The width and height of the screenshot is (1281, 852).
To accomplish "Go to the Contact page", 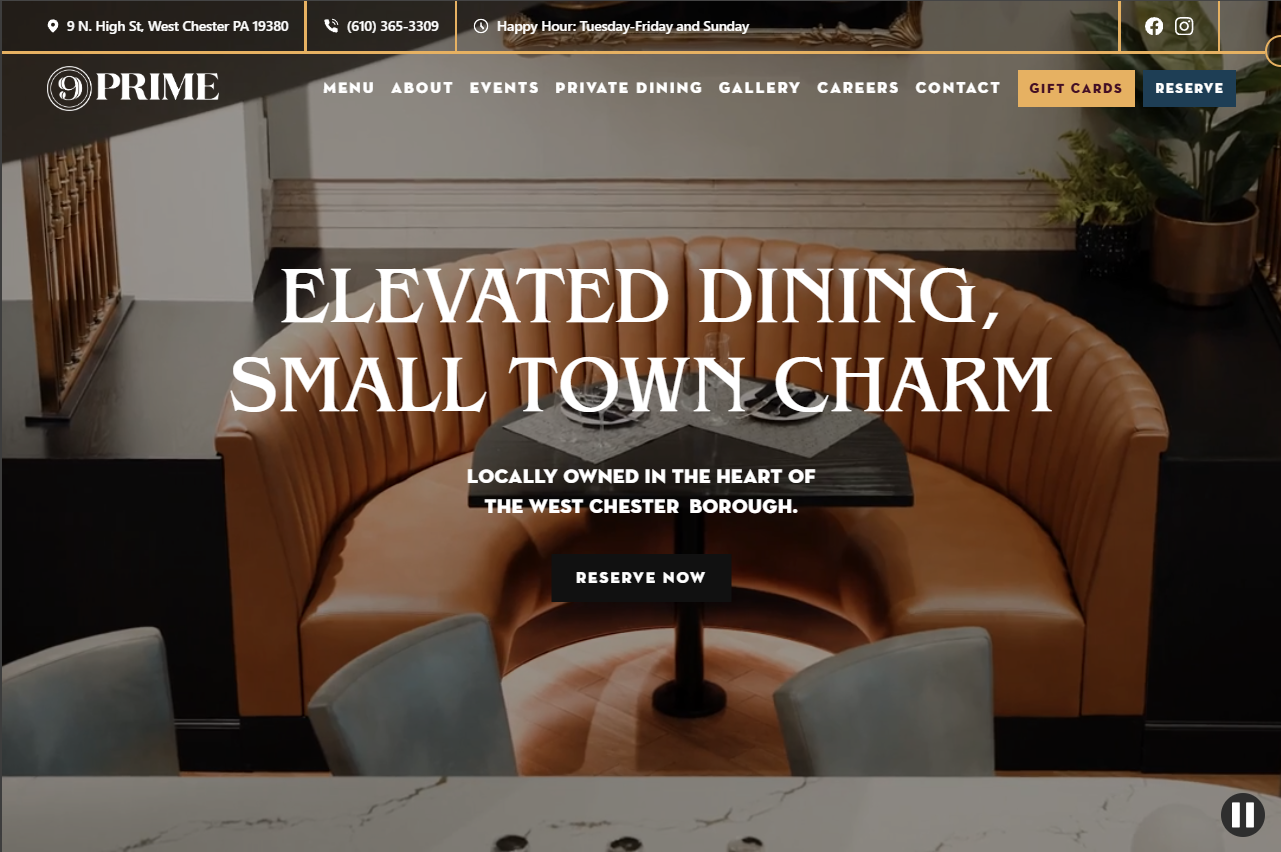I will pyautogui.click(x=958, y=88).
